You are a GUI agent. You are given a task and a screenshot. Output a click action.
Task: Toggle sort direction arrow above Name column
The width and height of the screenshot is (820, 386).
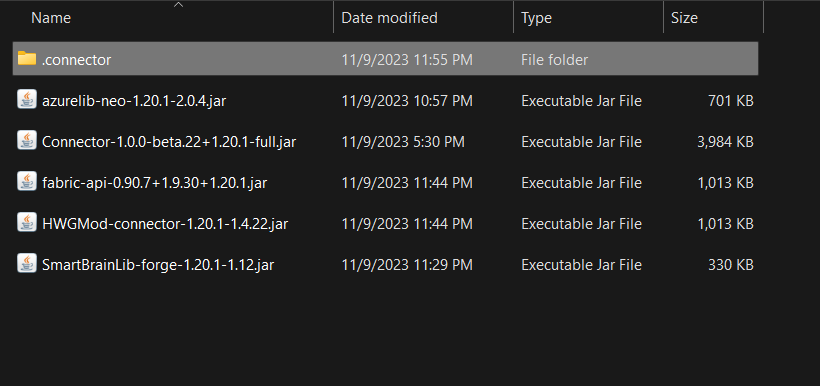tap(178, 5)
